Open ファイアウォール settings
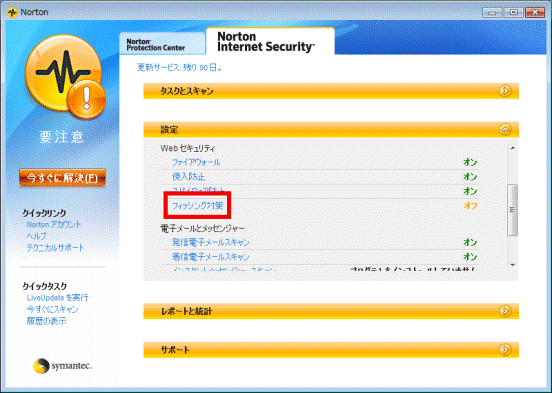 (x=196, y=162)
